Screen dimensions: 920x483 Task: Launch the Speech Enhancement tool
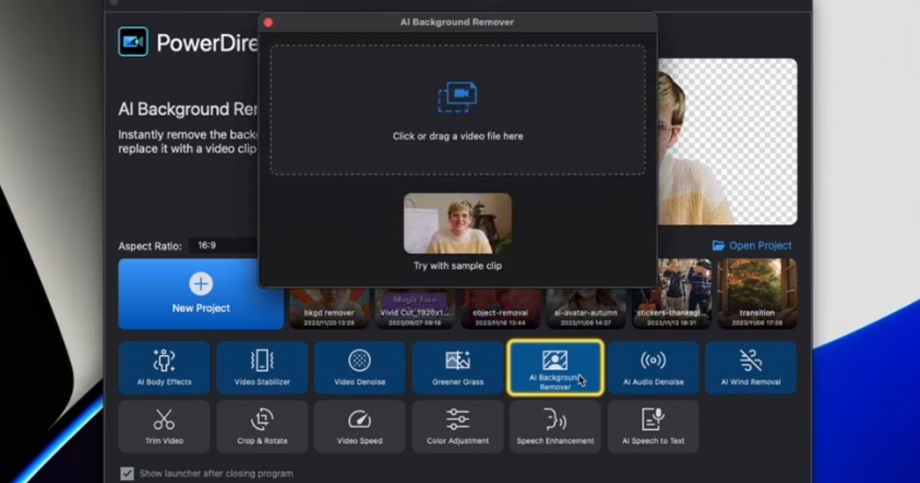coord(555,426)
